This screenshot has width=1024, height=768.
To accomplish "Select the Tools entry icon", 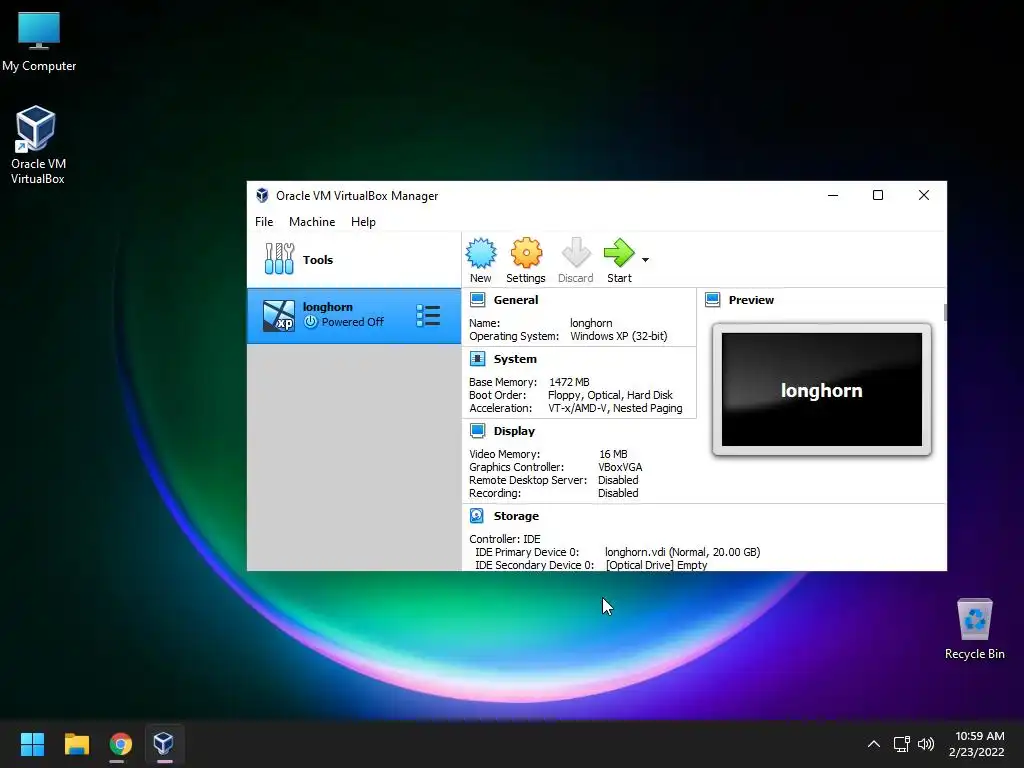I will pyautogui.click(x=280, y=259).
